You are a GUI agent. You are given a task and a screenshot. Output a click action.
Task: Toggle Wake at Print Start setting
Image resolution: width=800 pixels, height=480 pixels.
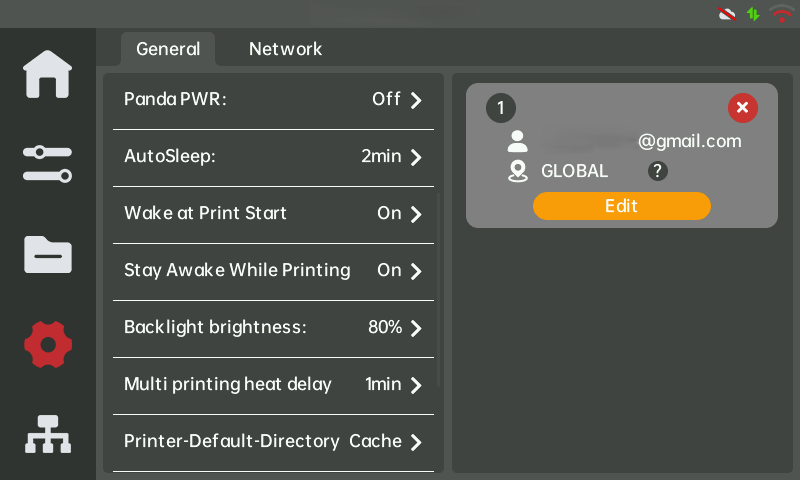[273, 214]
